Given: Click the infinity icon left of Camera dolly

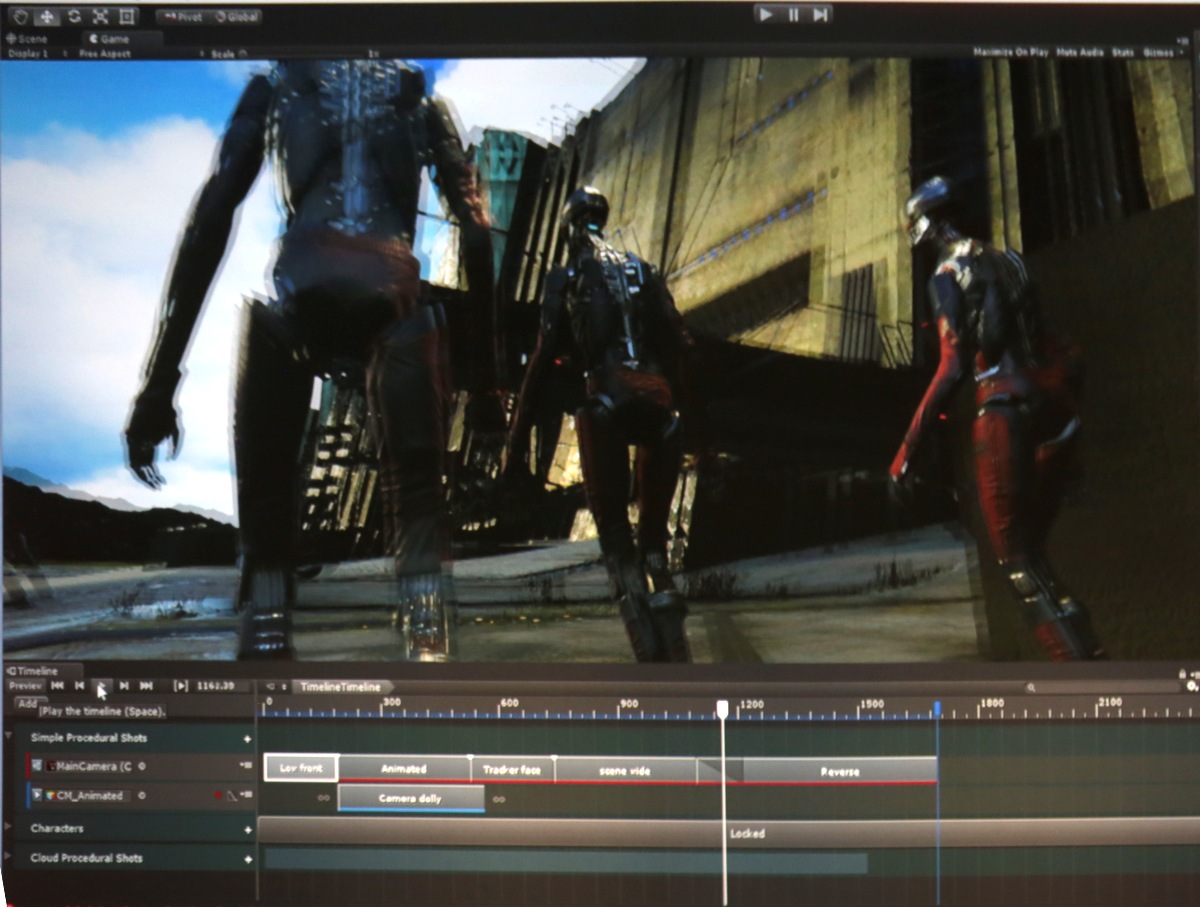Looking at the screenshot, I should [323, 798].
